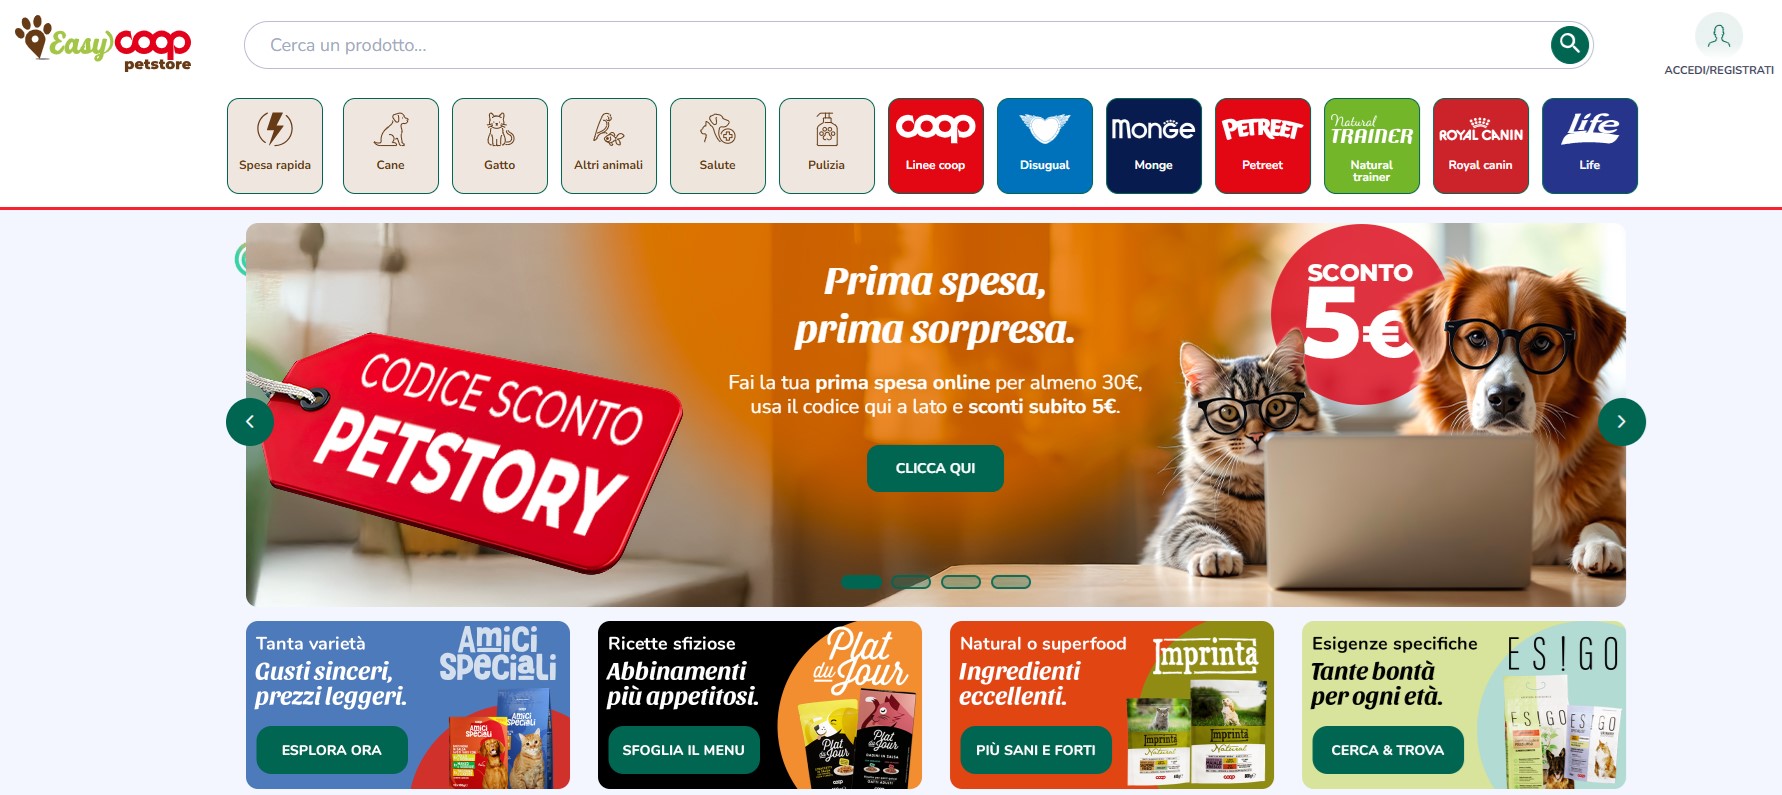Open the Accedi/Registrati user icon
The width and height of the screenshot is (1782, 795).
tap(1719, 36)
